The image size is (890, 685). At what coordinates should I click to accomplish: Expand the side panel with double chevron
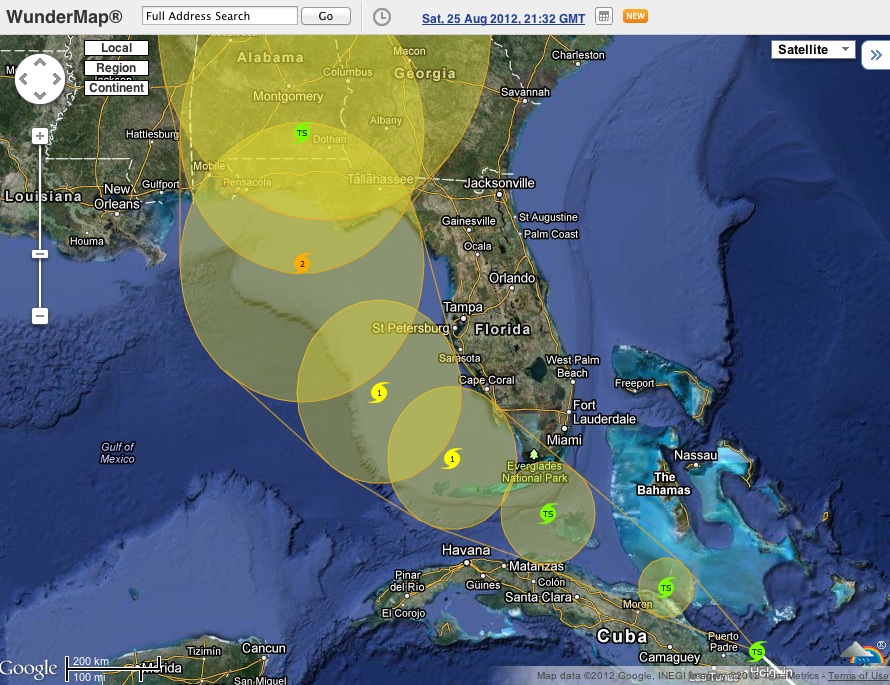pyautogui.click(x=875, y=55)
